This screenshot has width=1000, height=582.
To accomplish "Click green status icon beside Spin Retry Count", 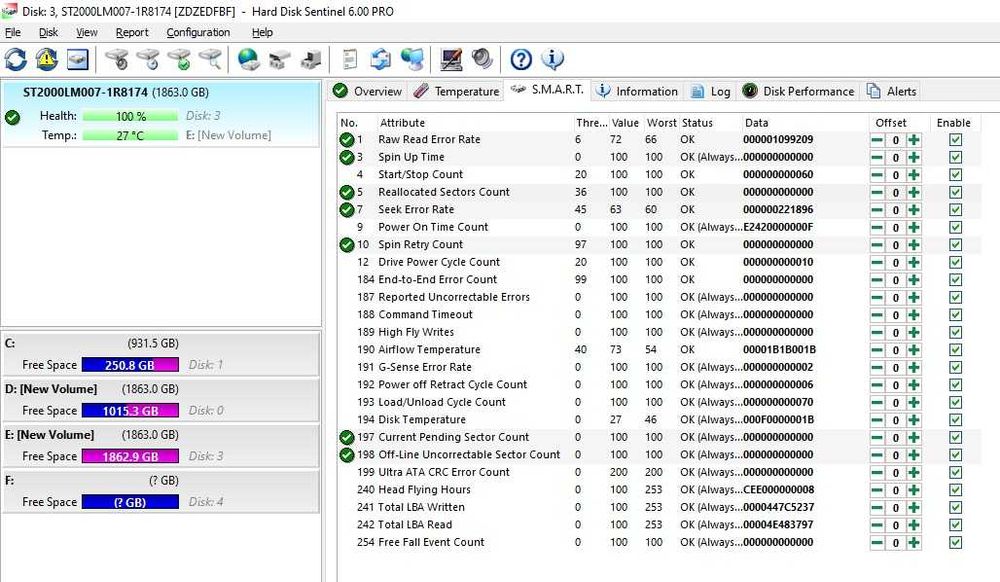I will click(x=346, y=245).
